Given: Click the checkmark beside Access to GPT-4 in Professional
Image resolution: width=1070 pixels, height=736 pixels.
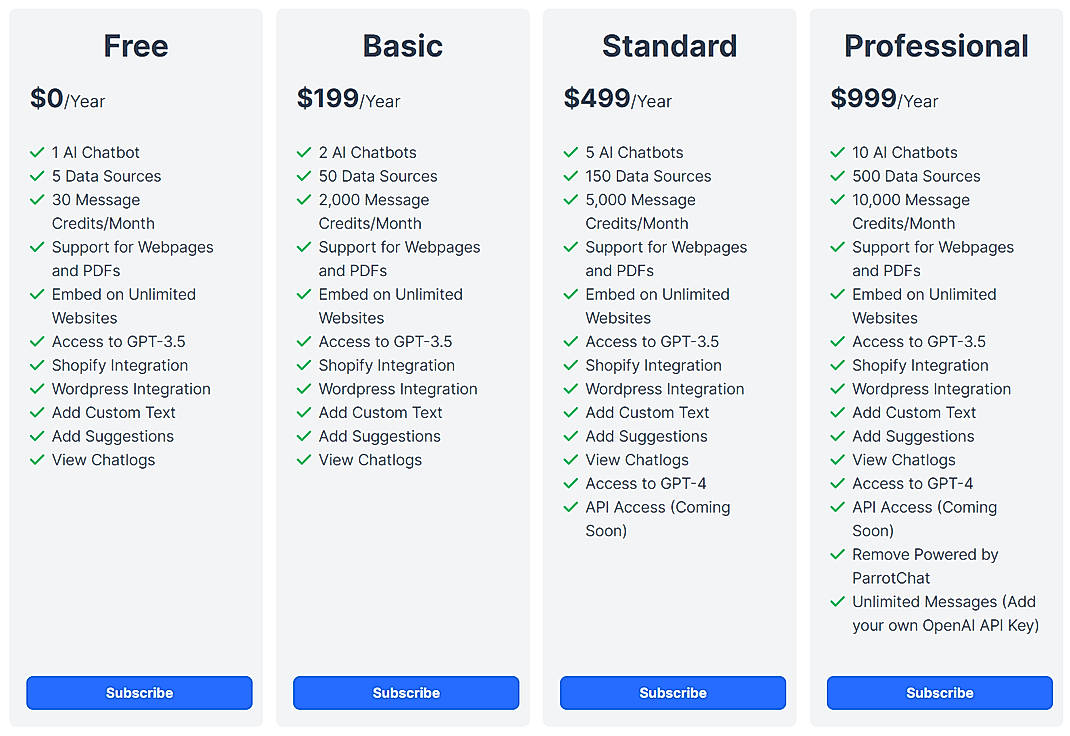Looking at the screenshot, I should [837, 483].
